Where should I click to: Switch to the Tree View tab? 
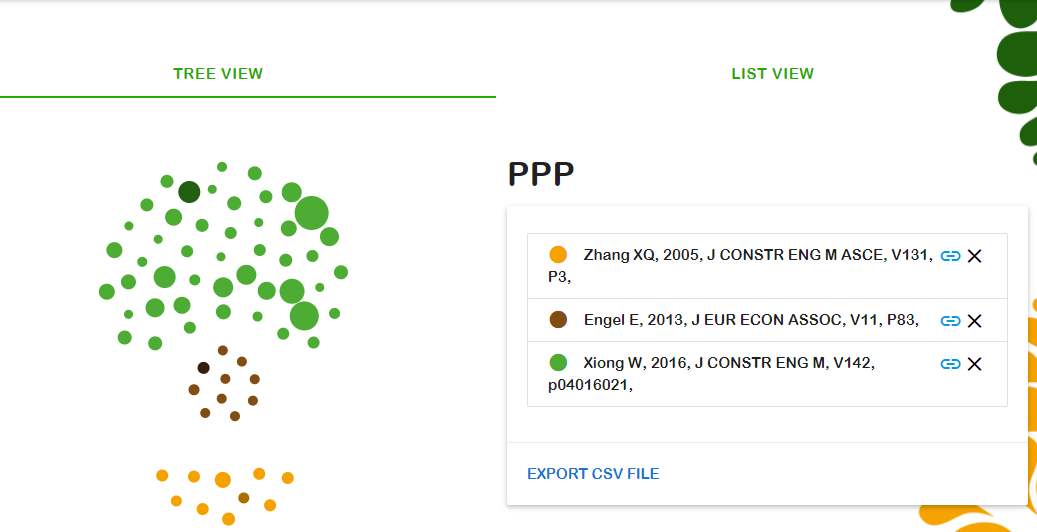click(218, 74)
